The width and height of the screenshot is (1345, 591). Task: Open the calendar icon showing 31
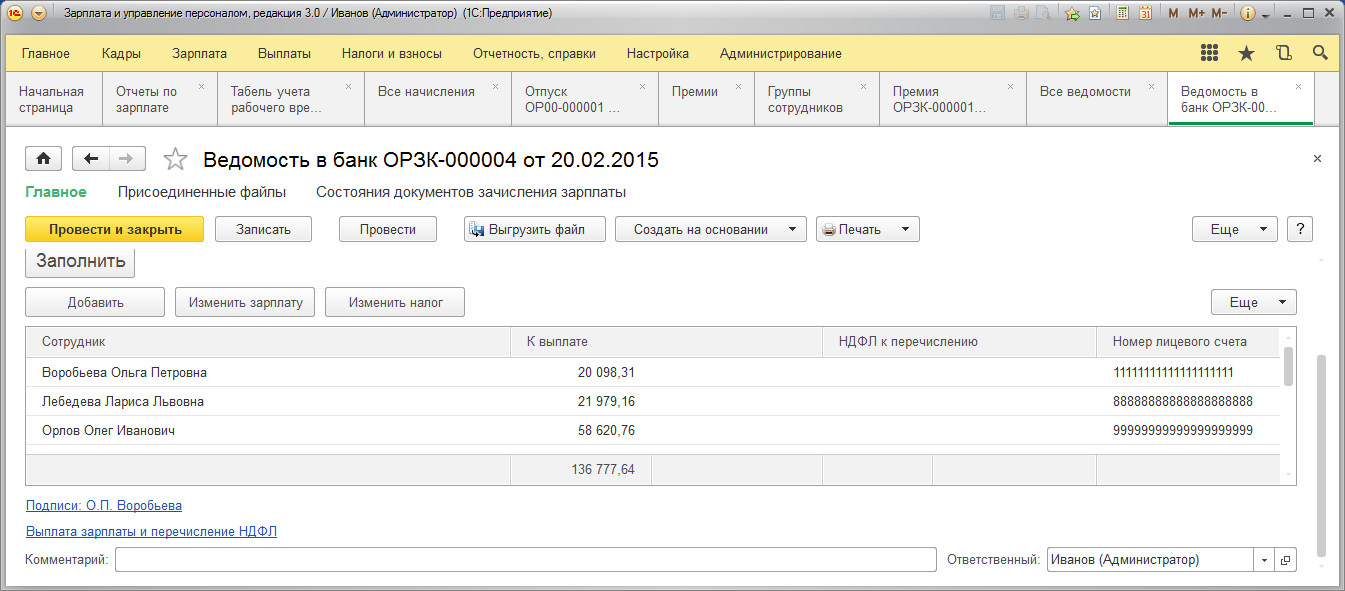(x=1146, y=14)
